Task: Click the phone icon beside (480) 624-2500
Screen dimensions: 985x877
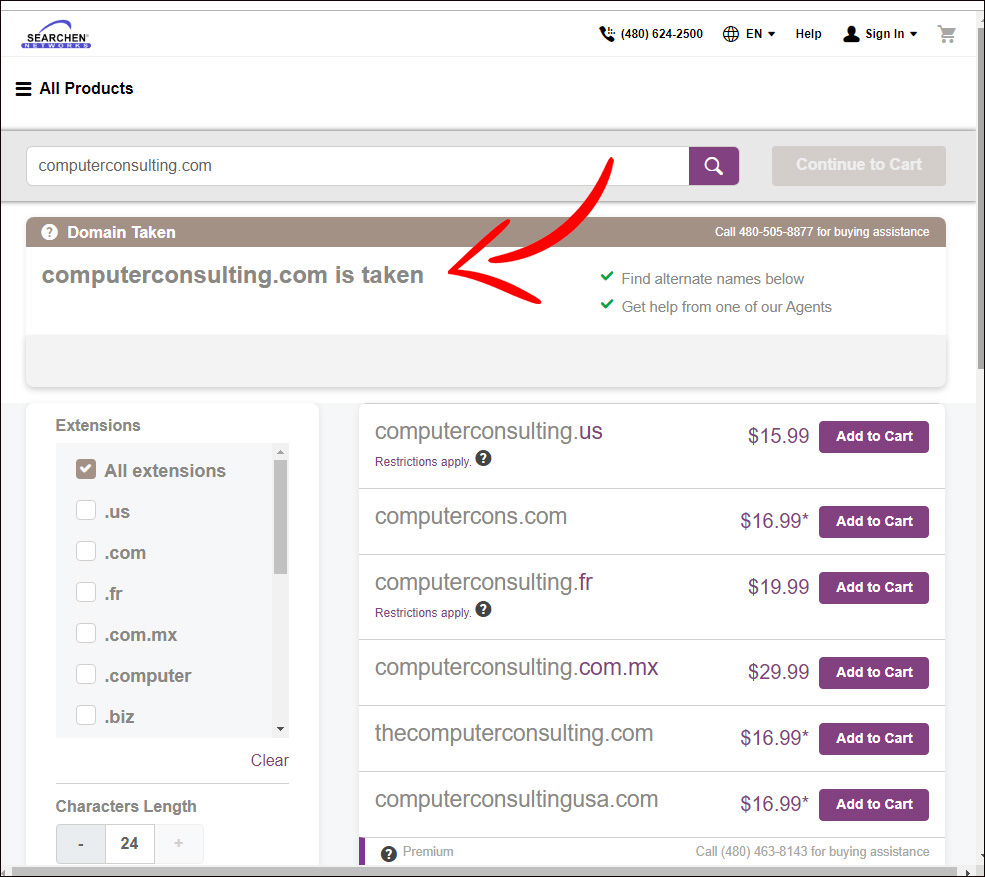Action: pyautogui.click(x=607, y=34)
